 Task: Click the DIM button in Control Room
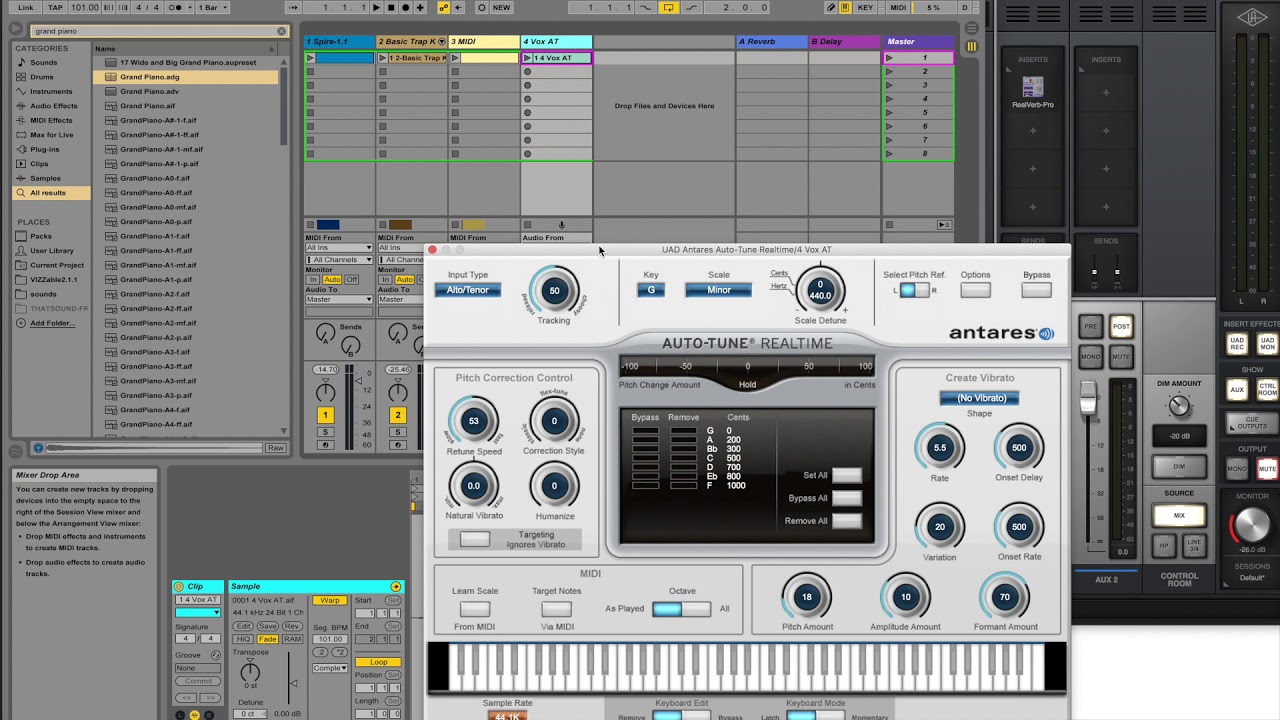[1179, 467]
